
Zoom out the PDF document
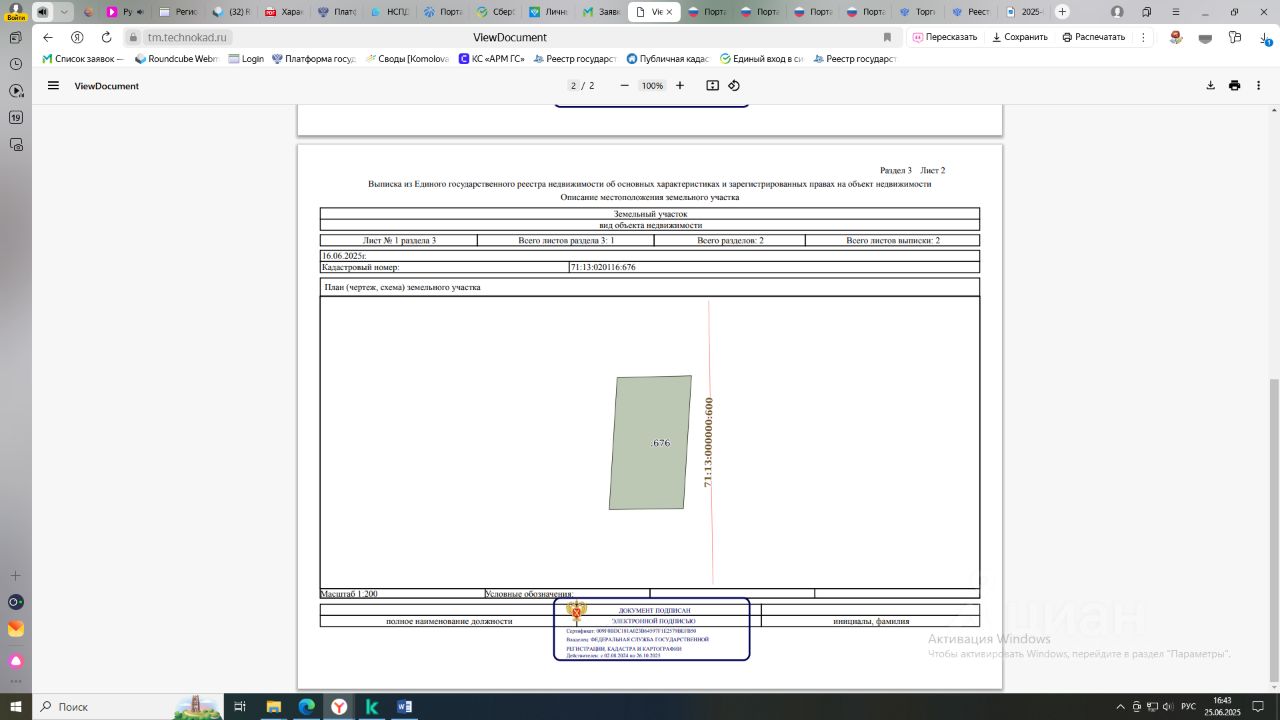(x=625, y=86)
